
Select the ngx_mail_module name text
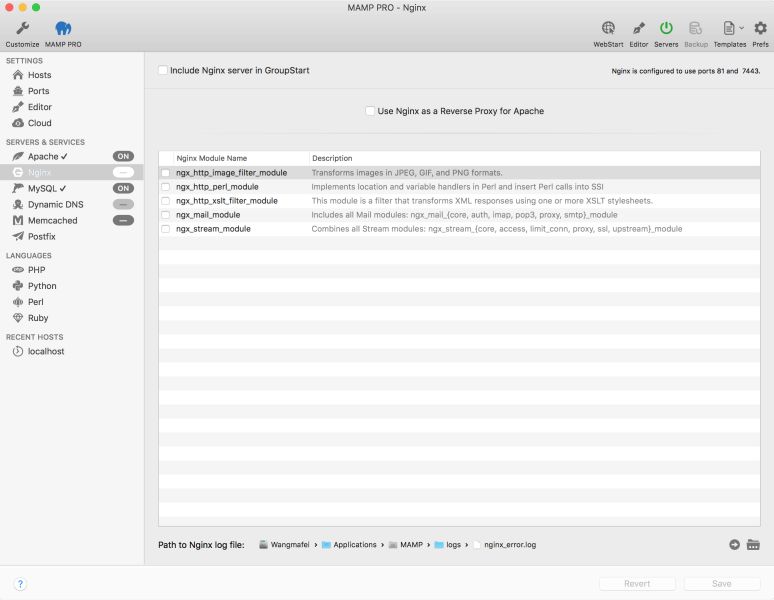point(208,215)
